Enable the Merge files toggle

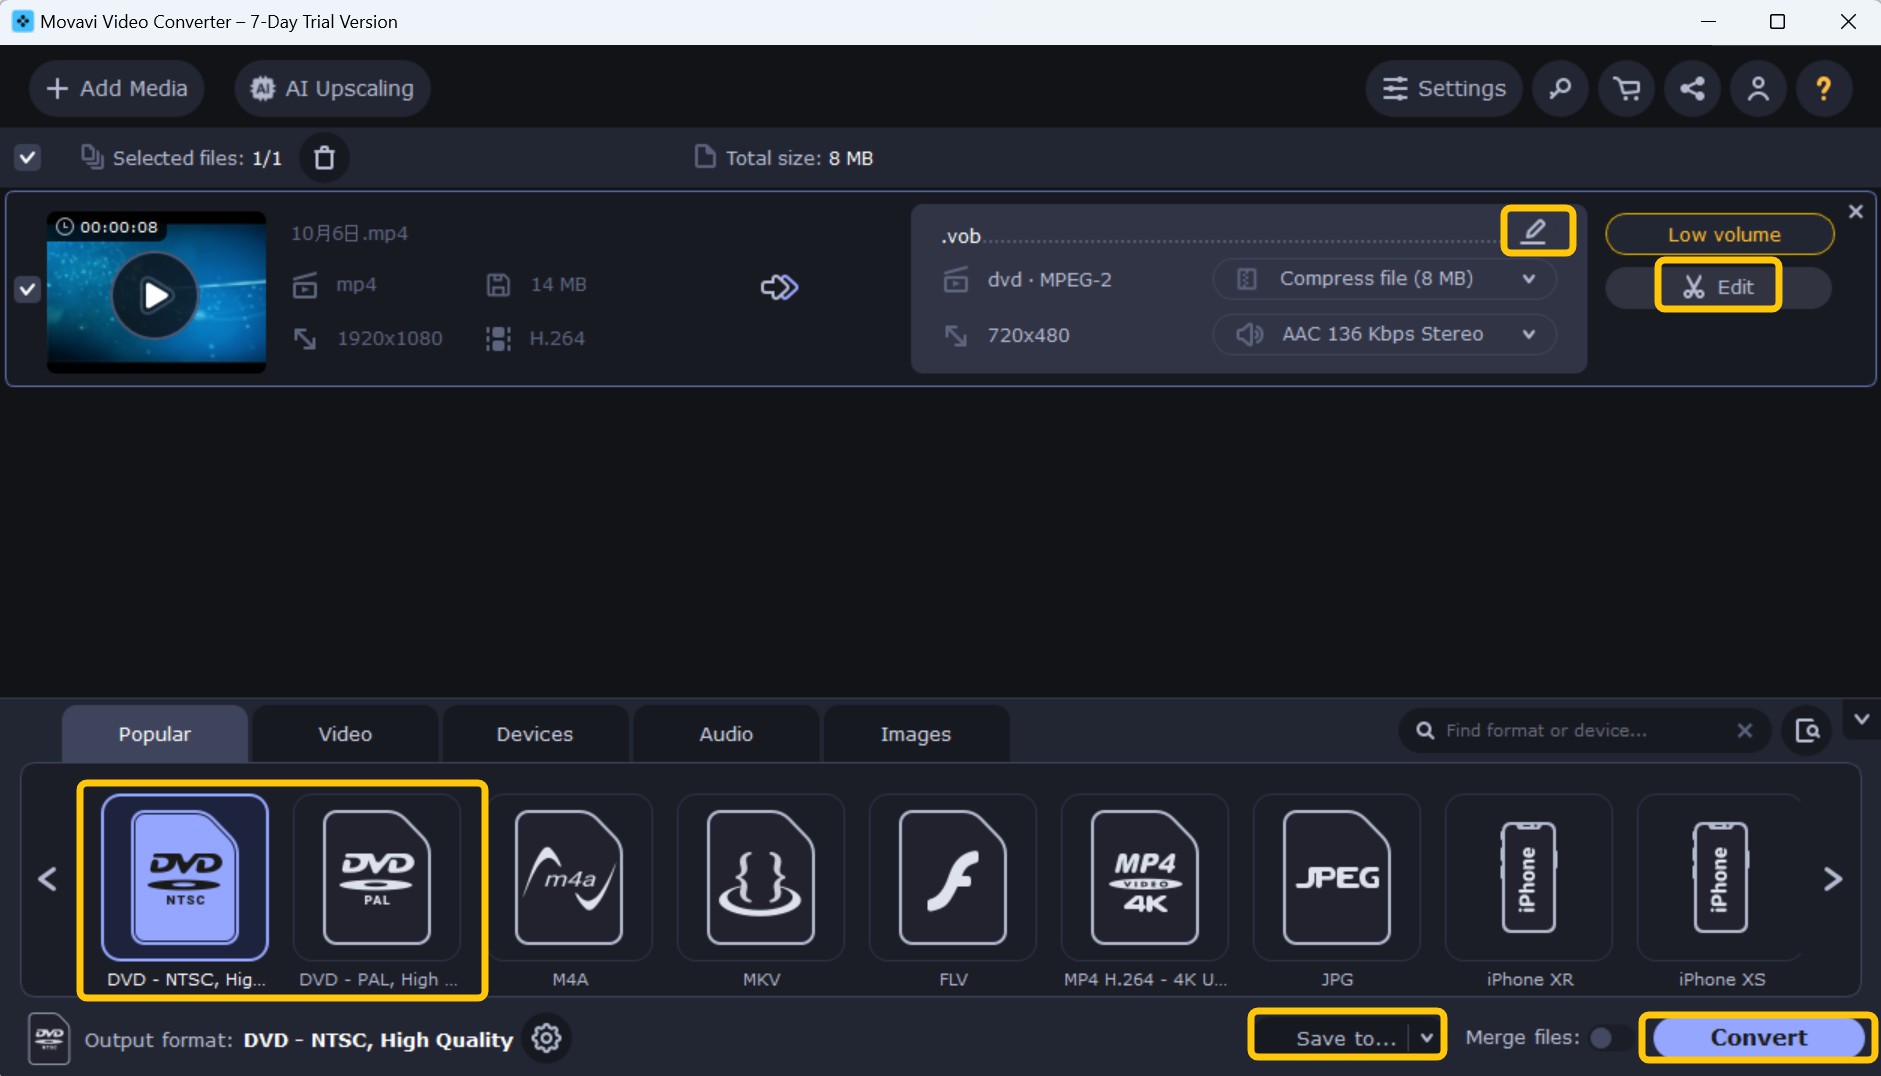pos(1605,1039)
